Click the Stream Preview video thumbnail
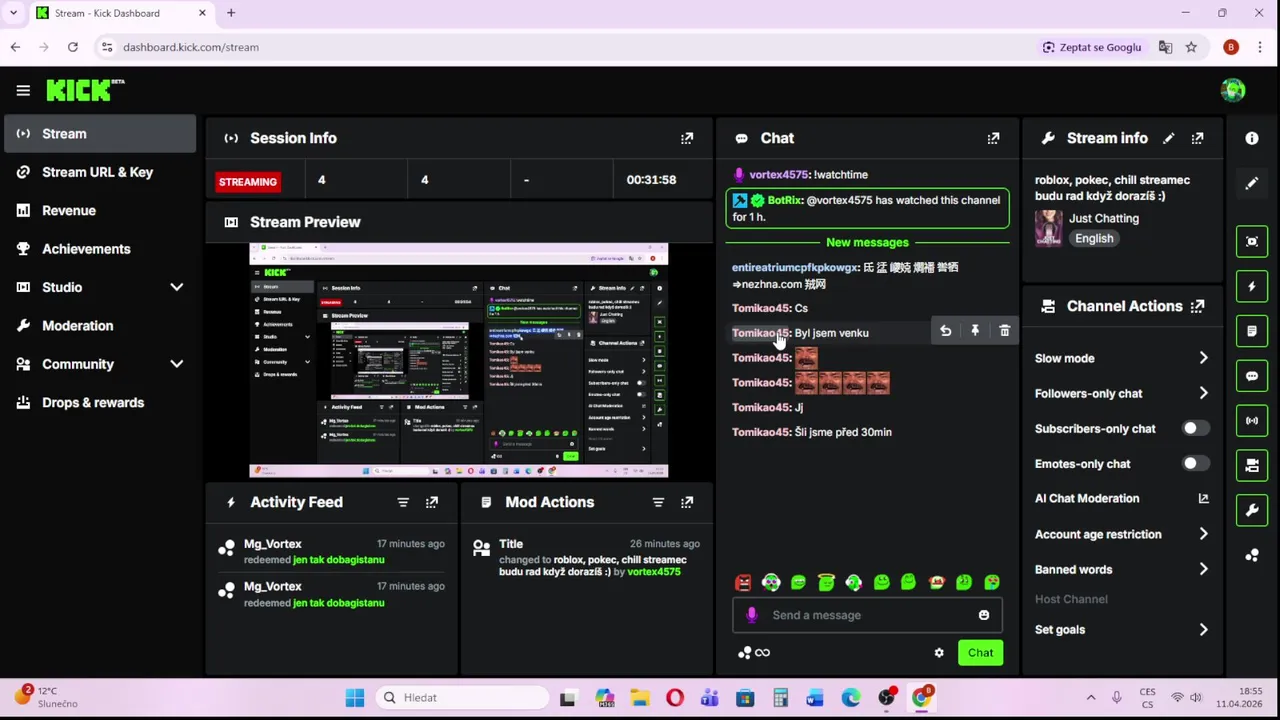The width and height of the screenshot is (1280, 720). pos(459,360)
